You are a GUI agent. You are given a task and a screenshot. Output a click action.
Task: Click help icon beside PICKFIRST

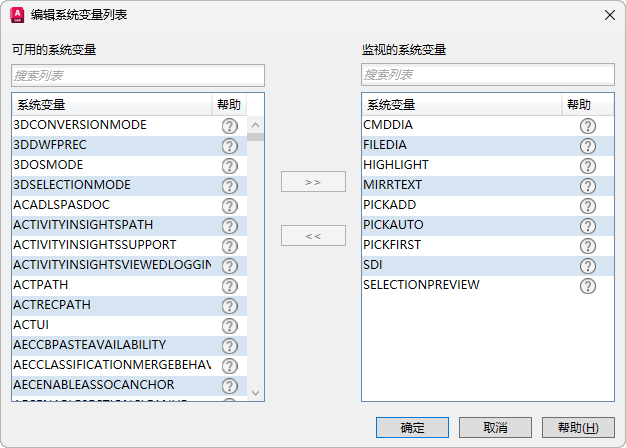(588, 246)
